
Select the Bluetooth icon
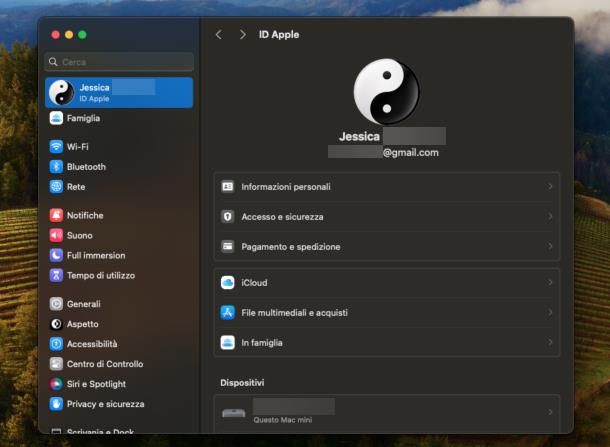click(56, 167)
